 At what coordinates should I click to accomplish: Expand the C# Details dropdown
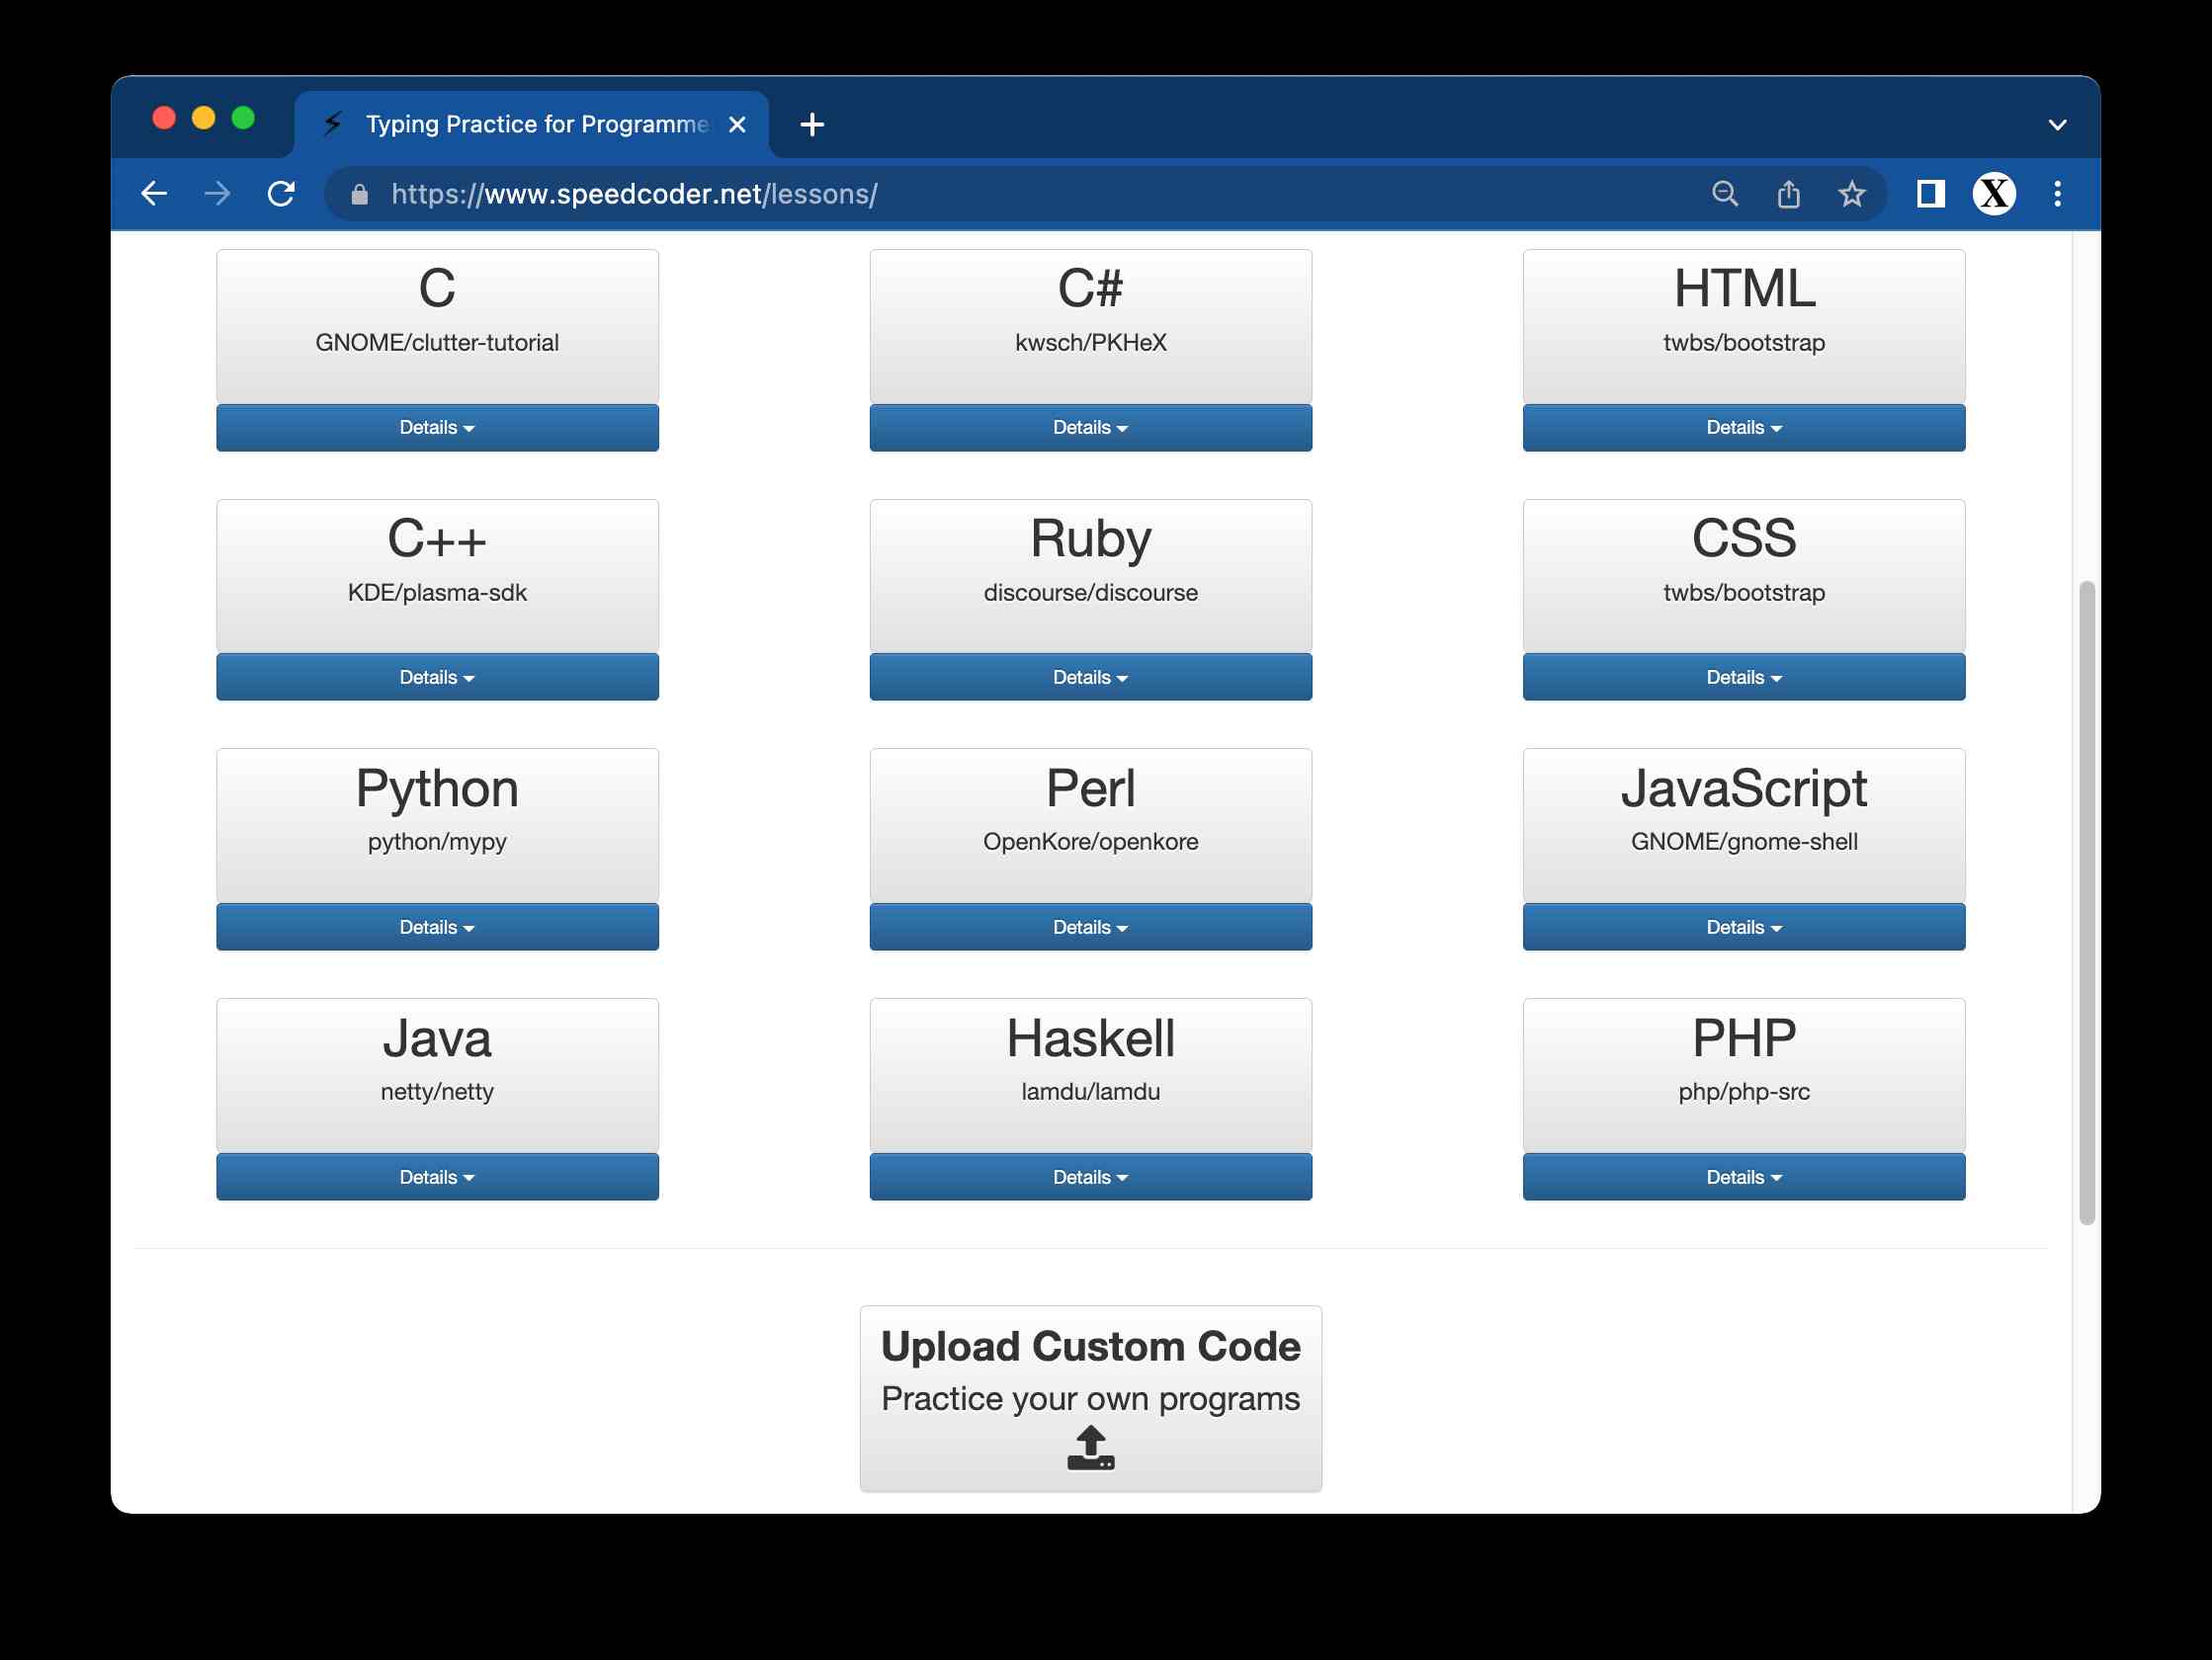tap(1088, 426)
